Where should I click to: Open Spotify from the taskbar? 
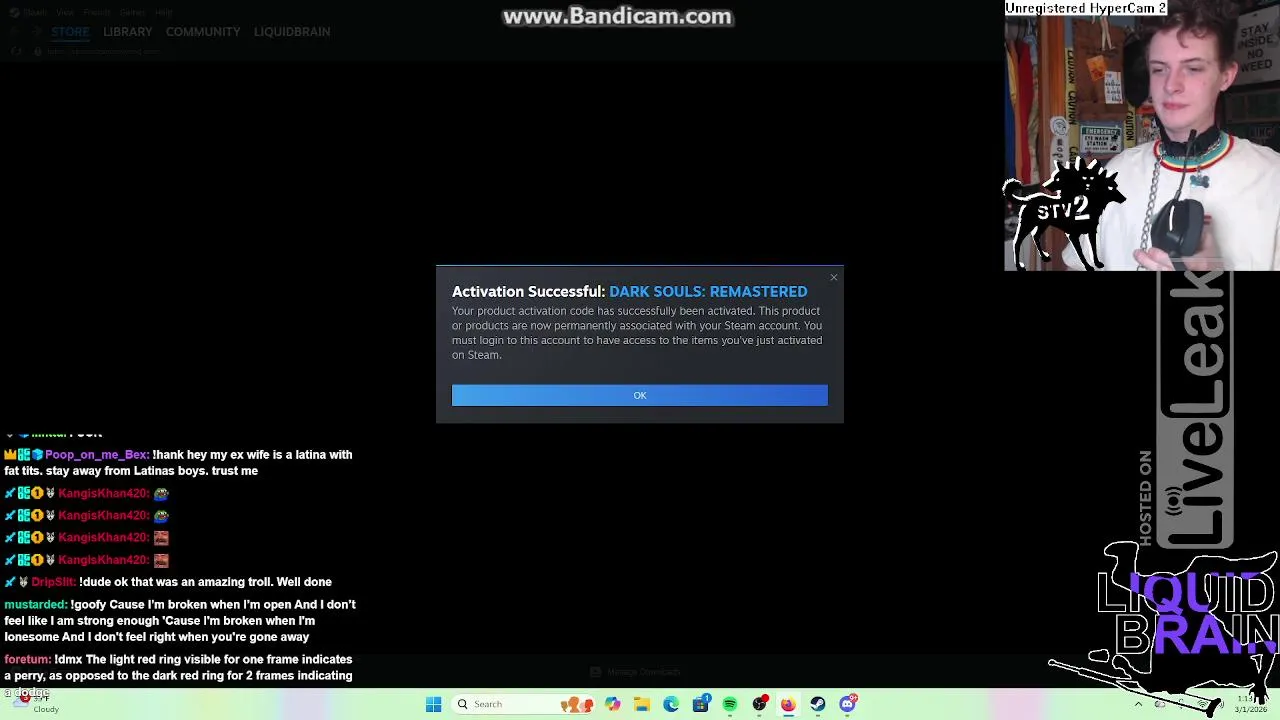(729, 704)
